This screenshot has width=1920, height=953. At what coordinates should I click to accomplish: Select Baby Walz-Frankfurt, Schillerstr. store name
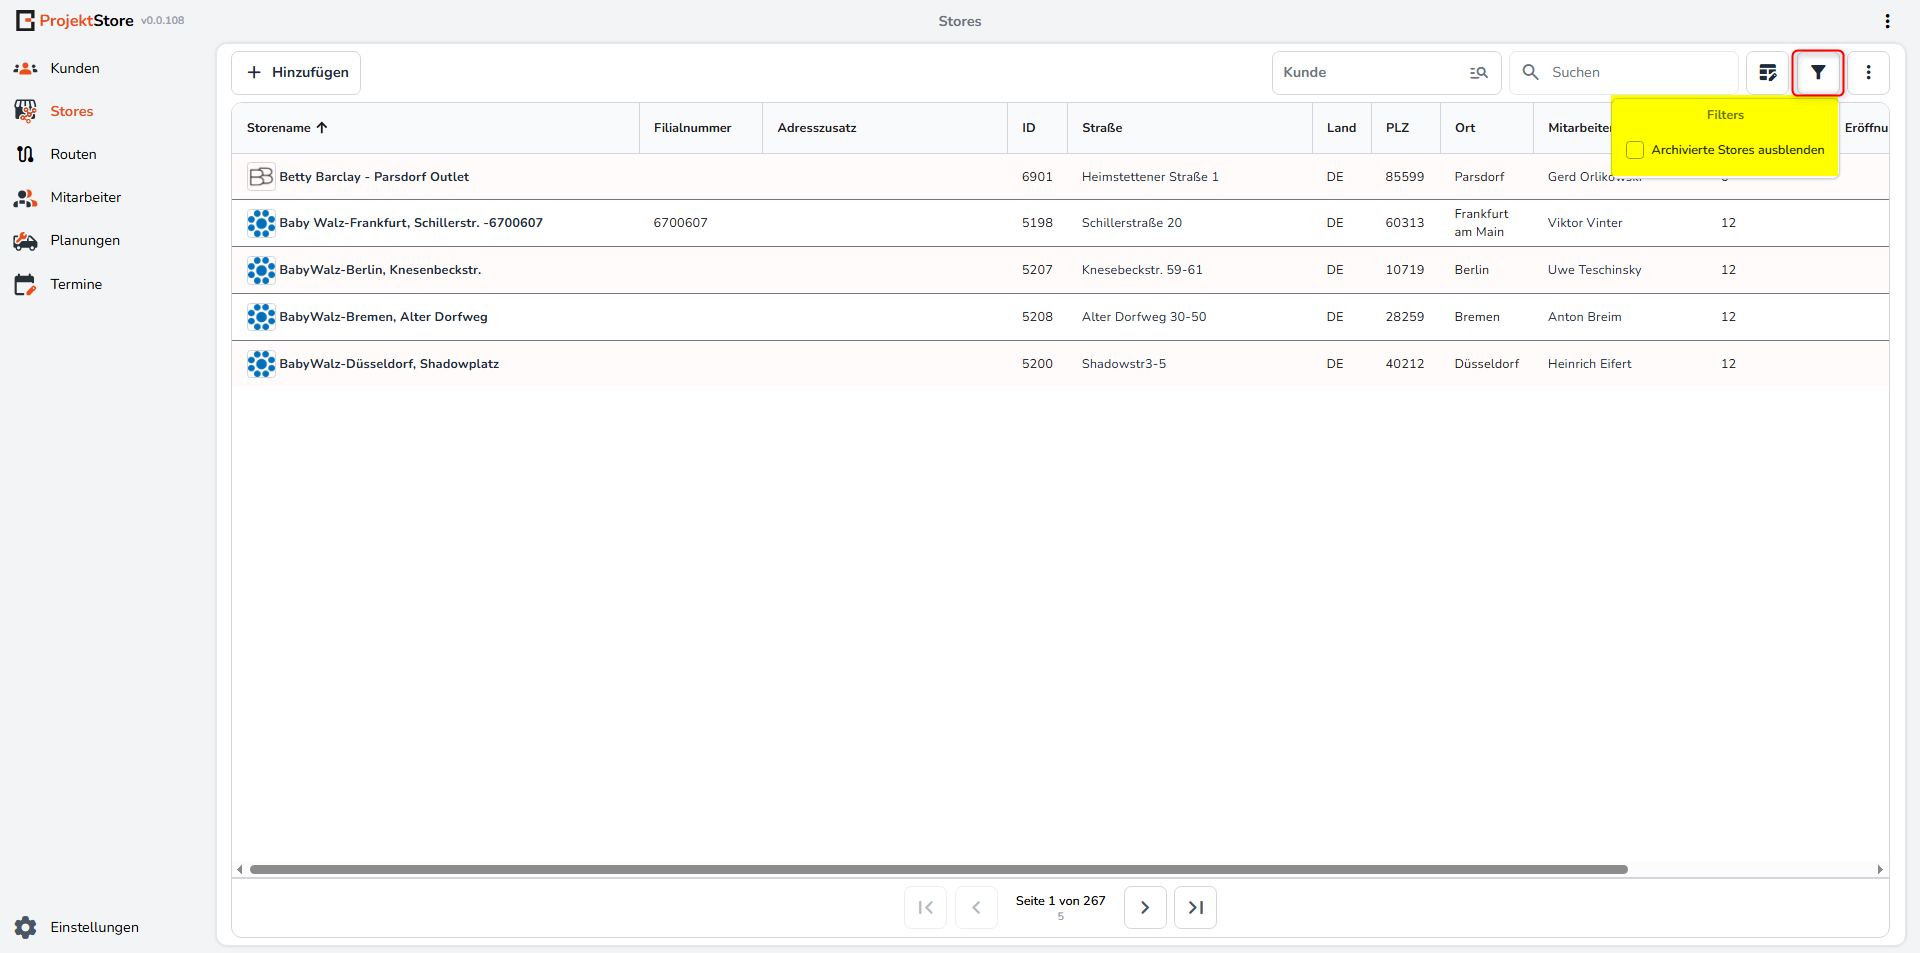411,223
